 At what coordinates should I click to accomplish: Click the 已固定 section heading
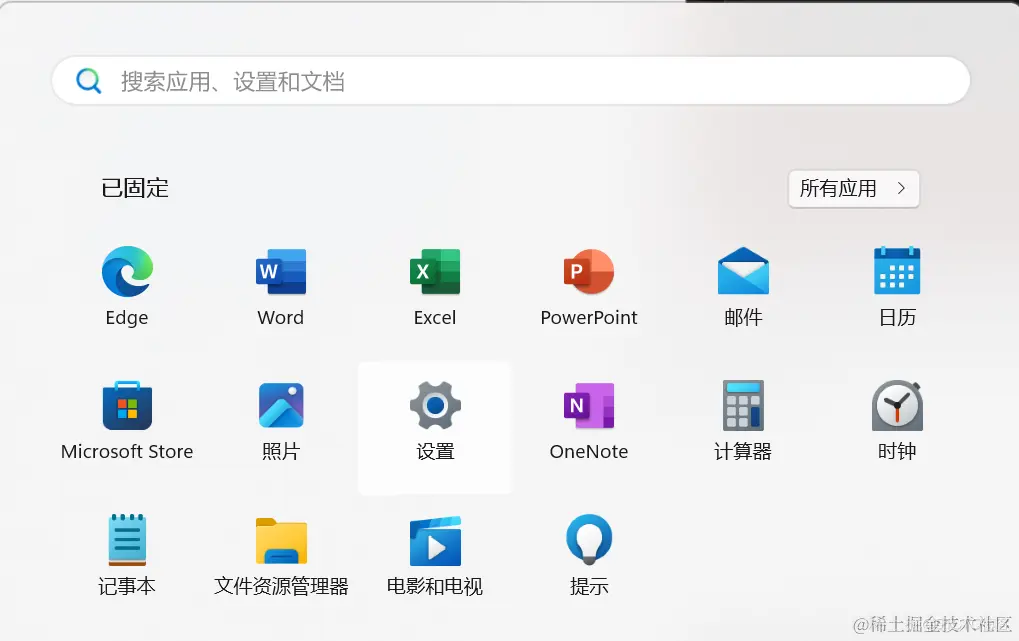[x=135, y=189]
